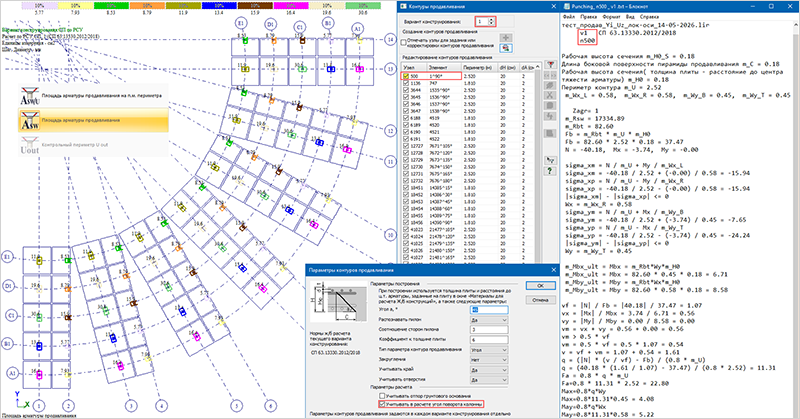Screen dimensions: 800x419
Task: Click the OK button in parameters dialog
Action: [540, 286]
